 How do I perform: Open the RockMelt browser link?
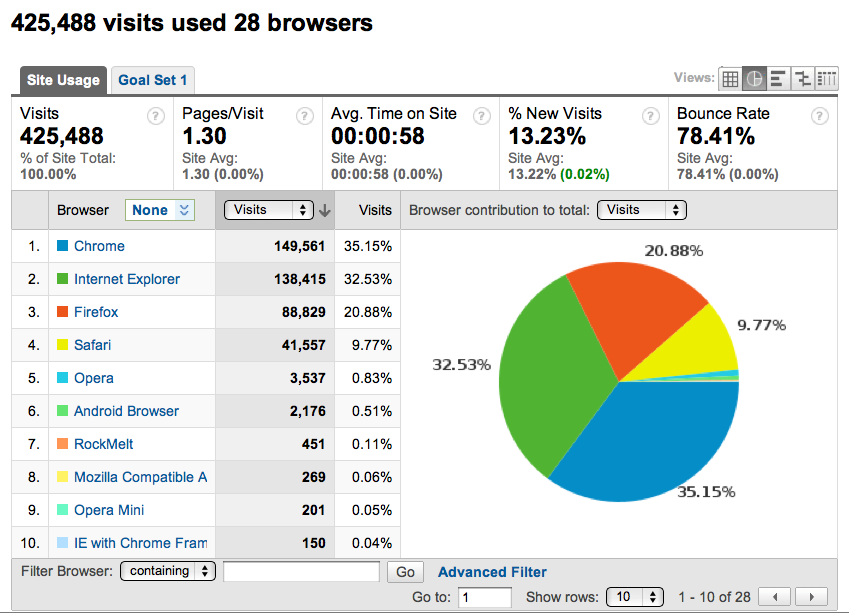tap(103, 444)
